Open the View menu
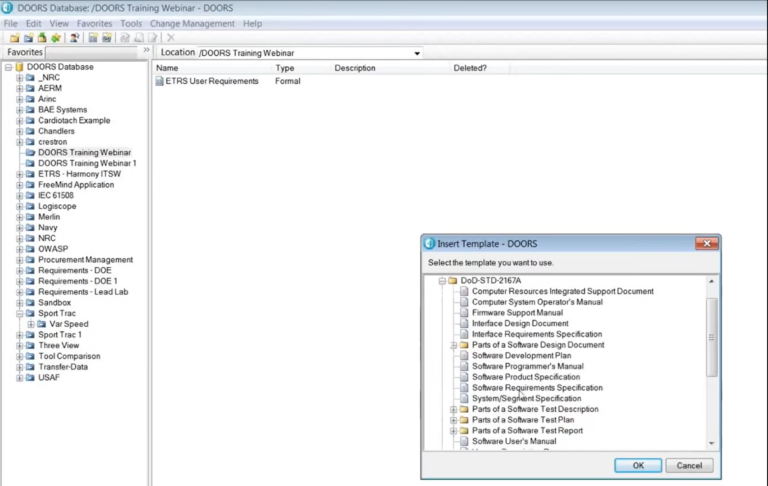 [59, 24]
